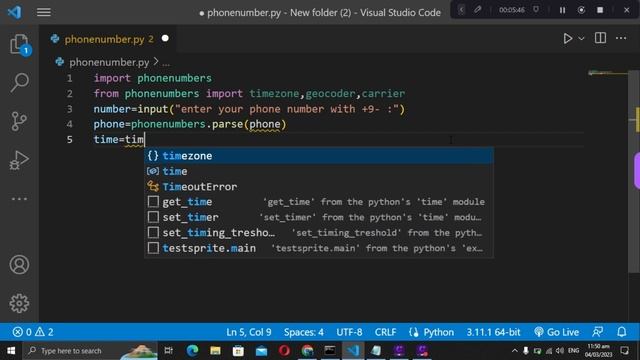640x360 pixels.
Task: Click the VS Code logo icon
Action: tap(15, 12)
